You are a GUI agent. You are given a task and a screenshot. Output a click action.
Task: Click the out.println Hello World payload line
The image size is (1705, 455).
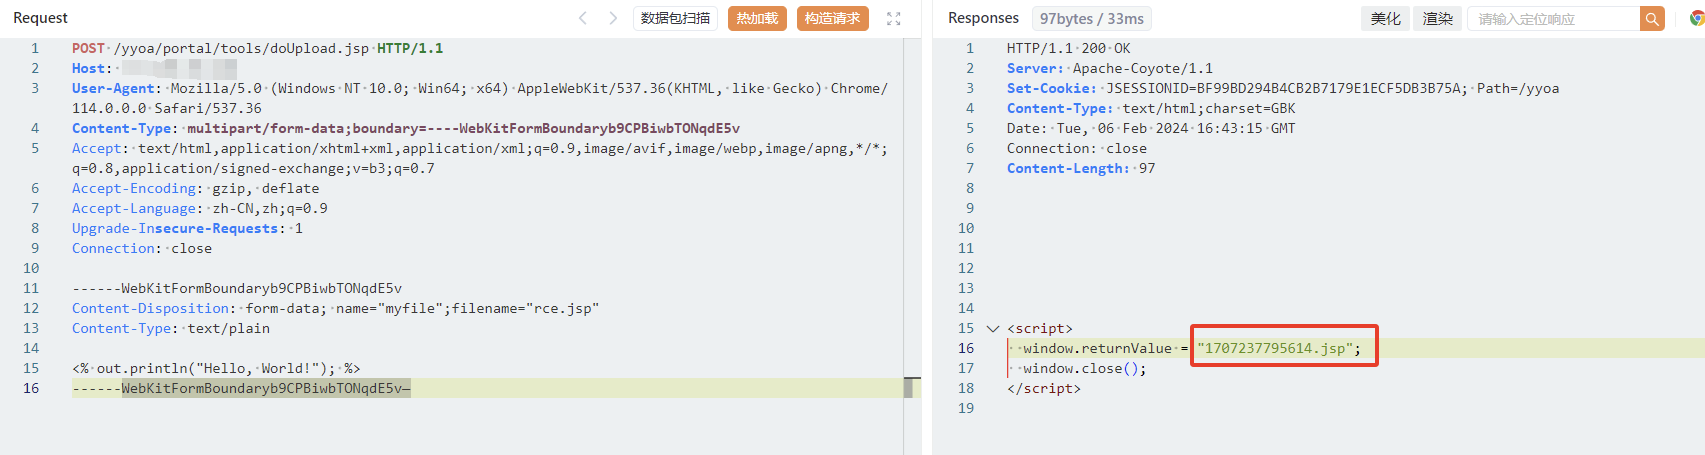point(216,368)
